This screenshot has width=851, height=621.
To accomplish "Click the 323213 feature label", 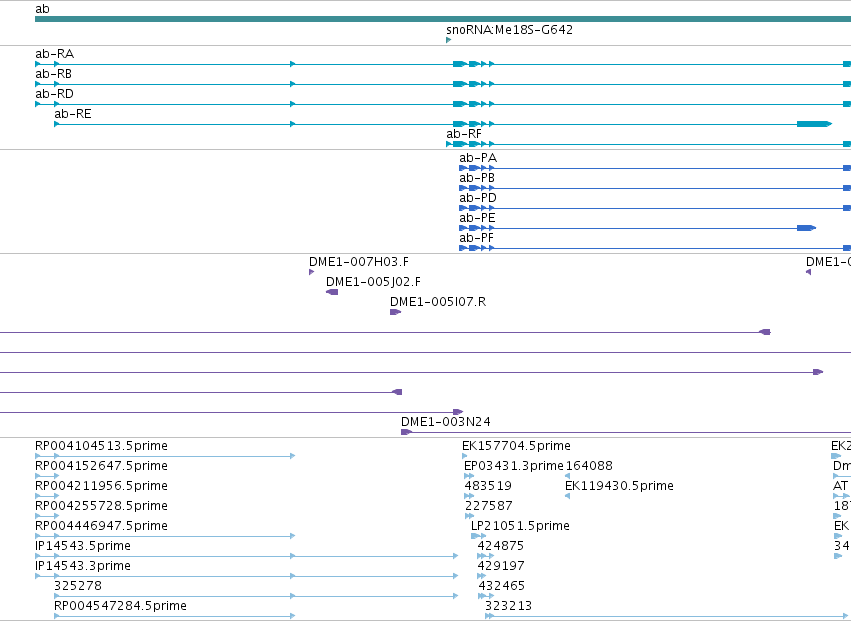I will [x=509, y=606].
